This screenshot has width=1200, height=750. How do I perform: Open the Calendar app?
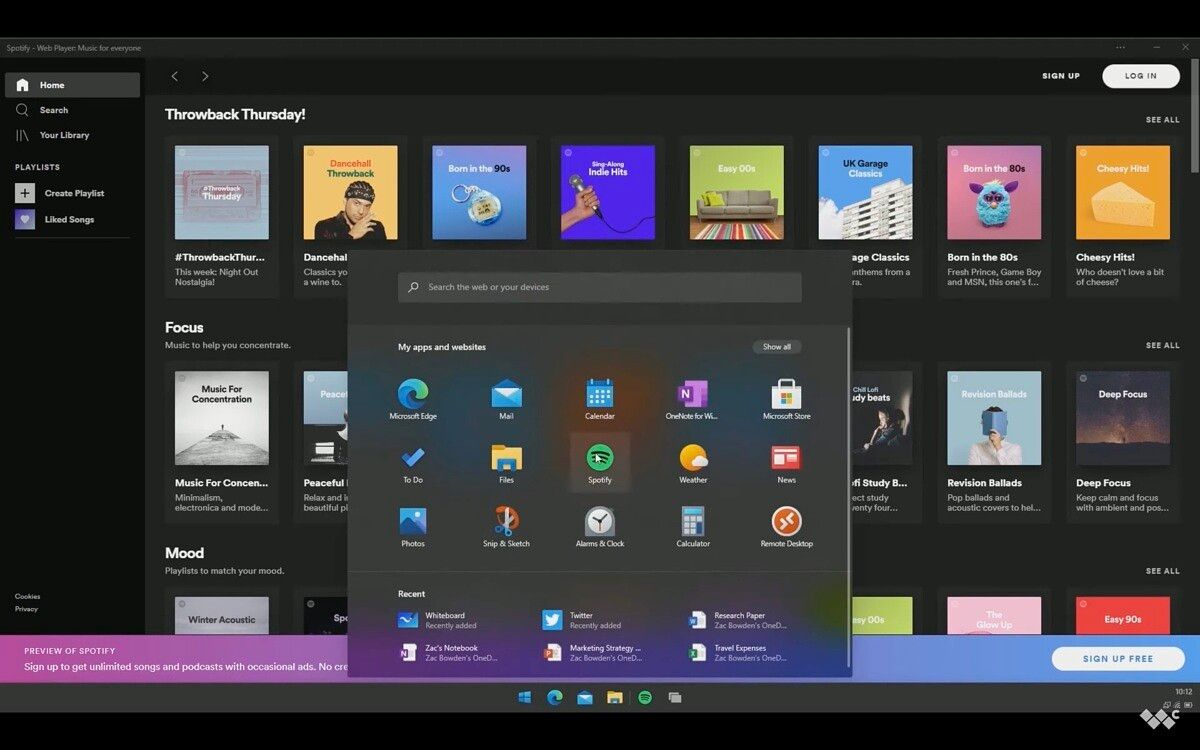(x=599, y=396)
